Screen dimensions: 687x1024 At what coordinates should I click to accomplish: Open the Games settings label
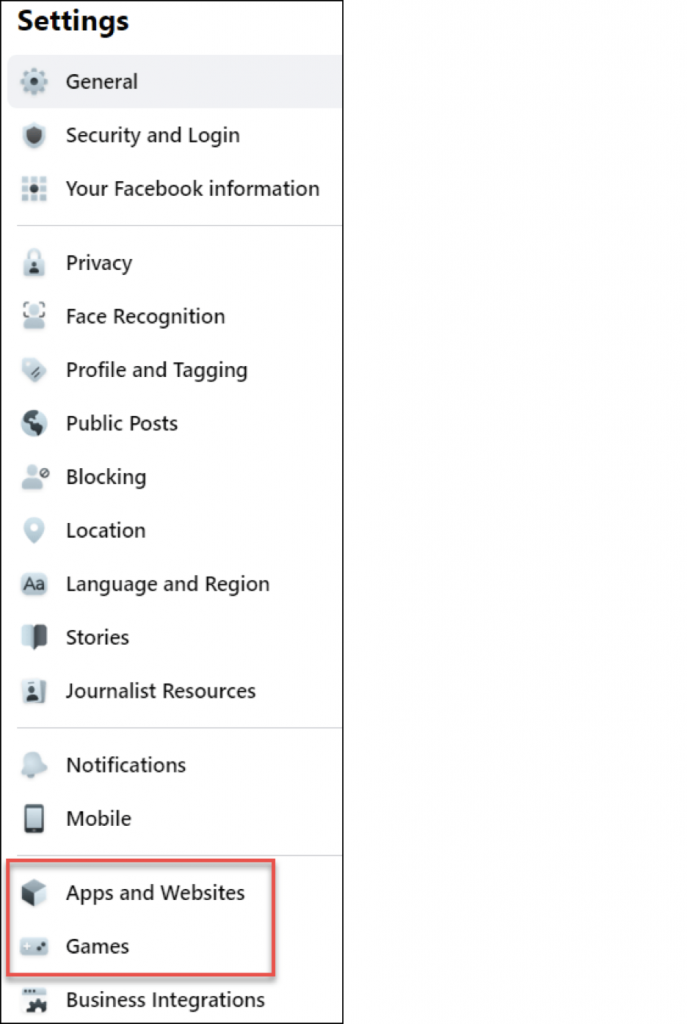97,946
